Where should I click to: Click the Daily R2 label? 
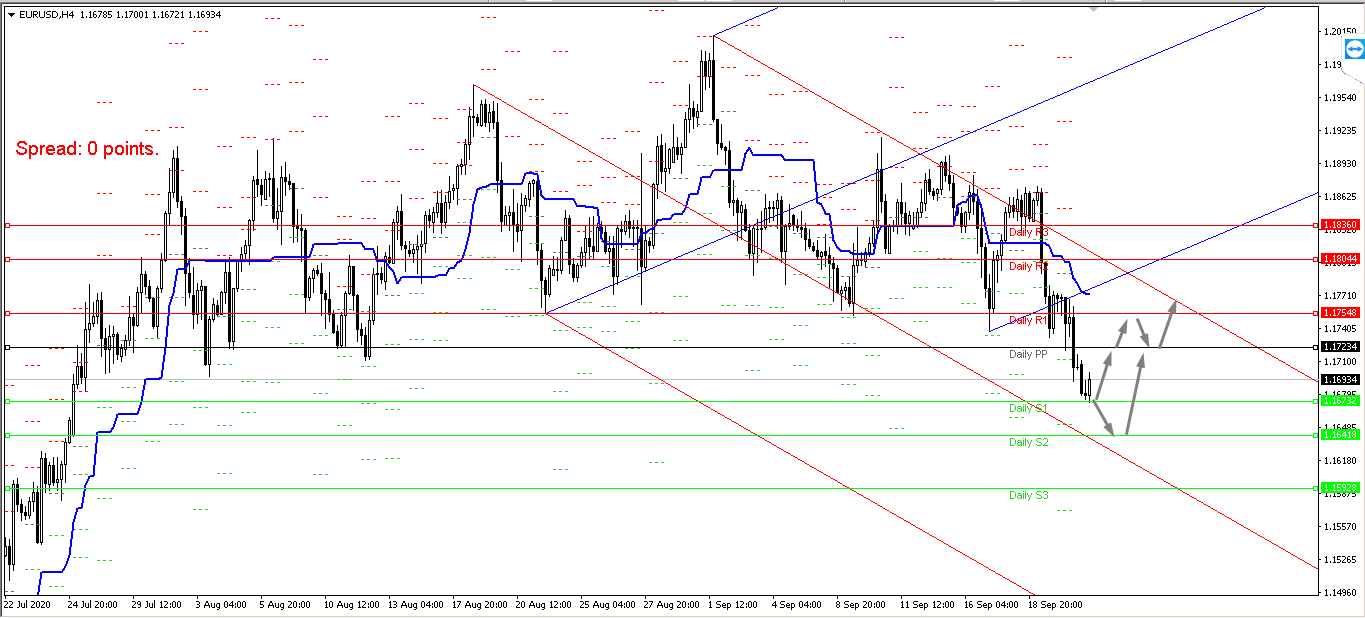point(1029,266)
